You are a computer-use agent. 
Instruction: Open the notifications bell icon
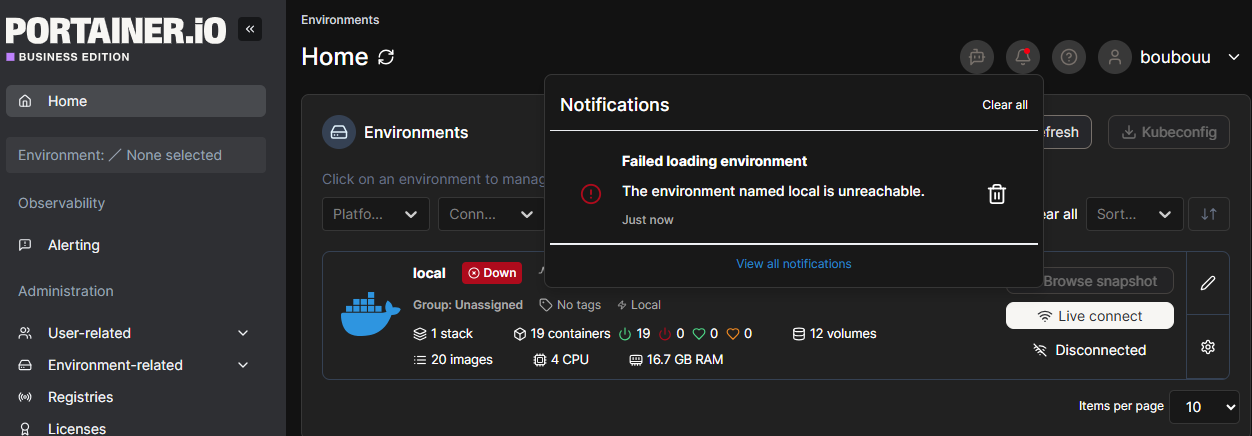point(1022,57)
